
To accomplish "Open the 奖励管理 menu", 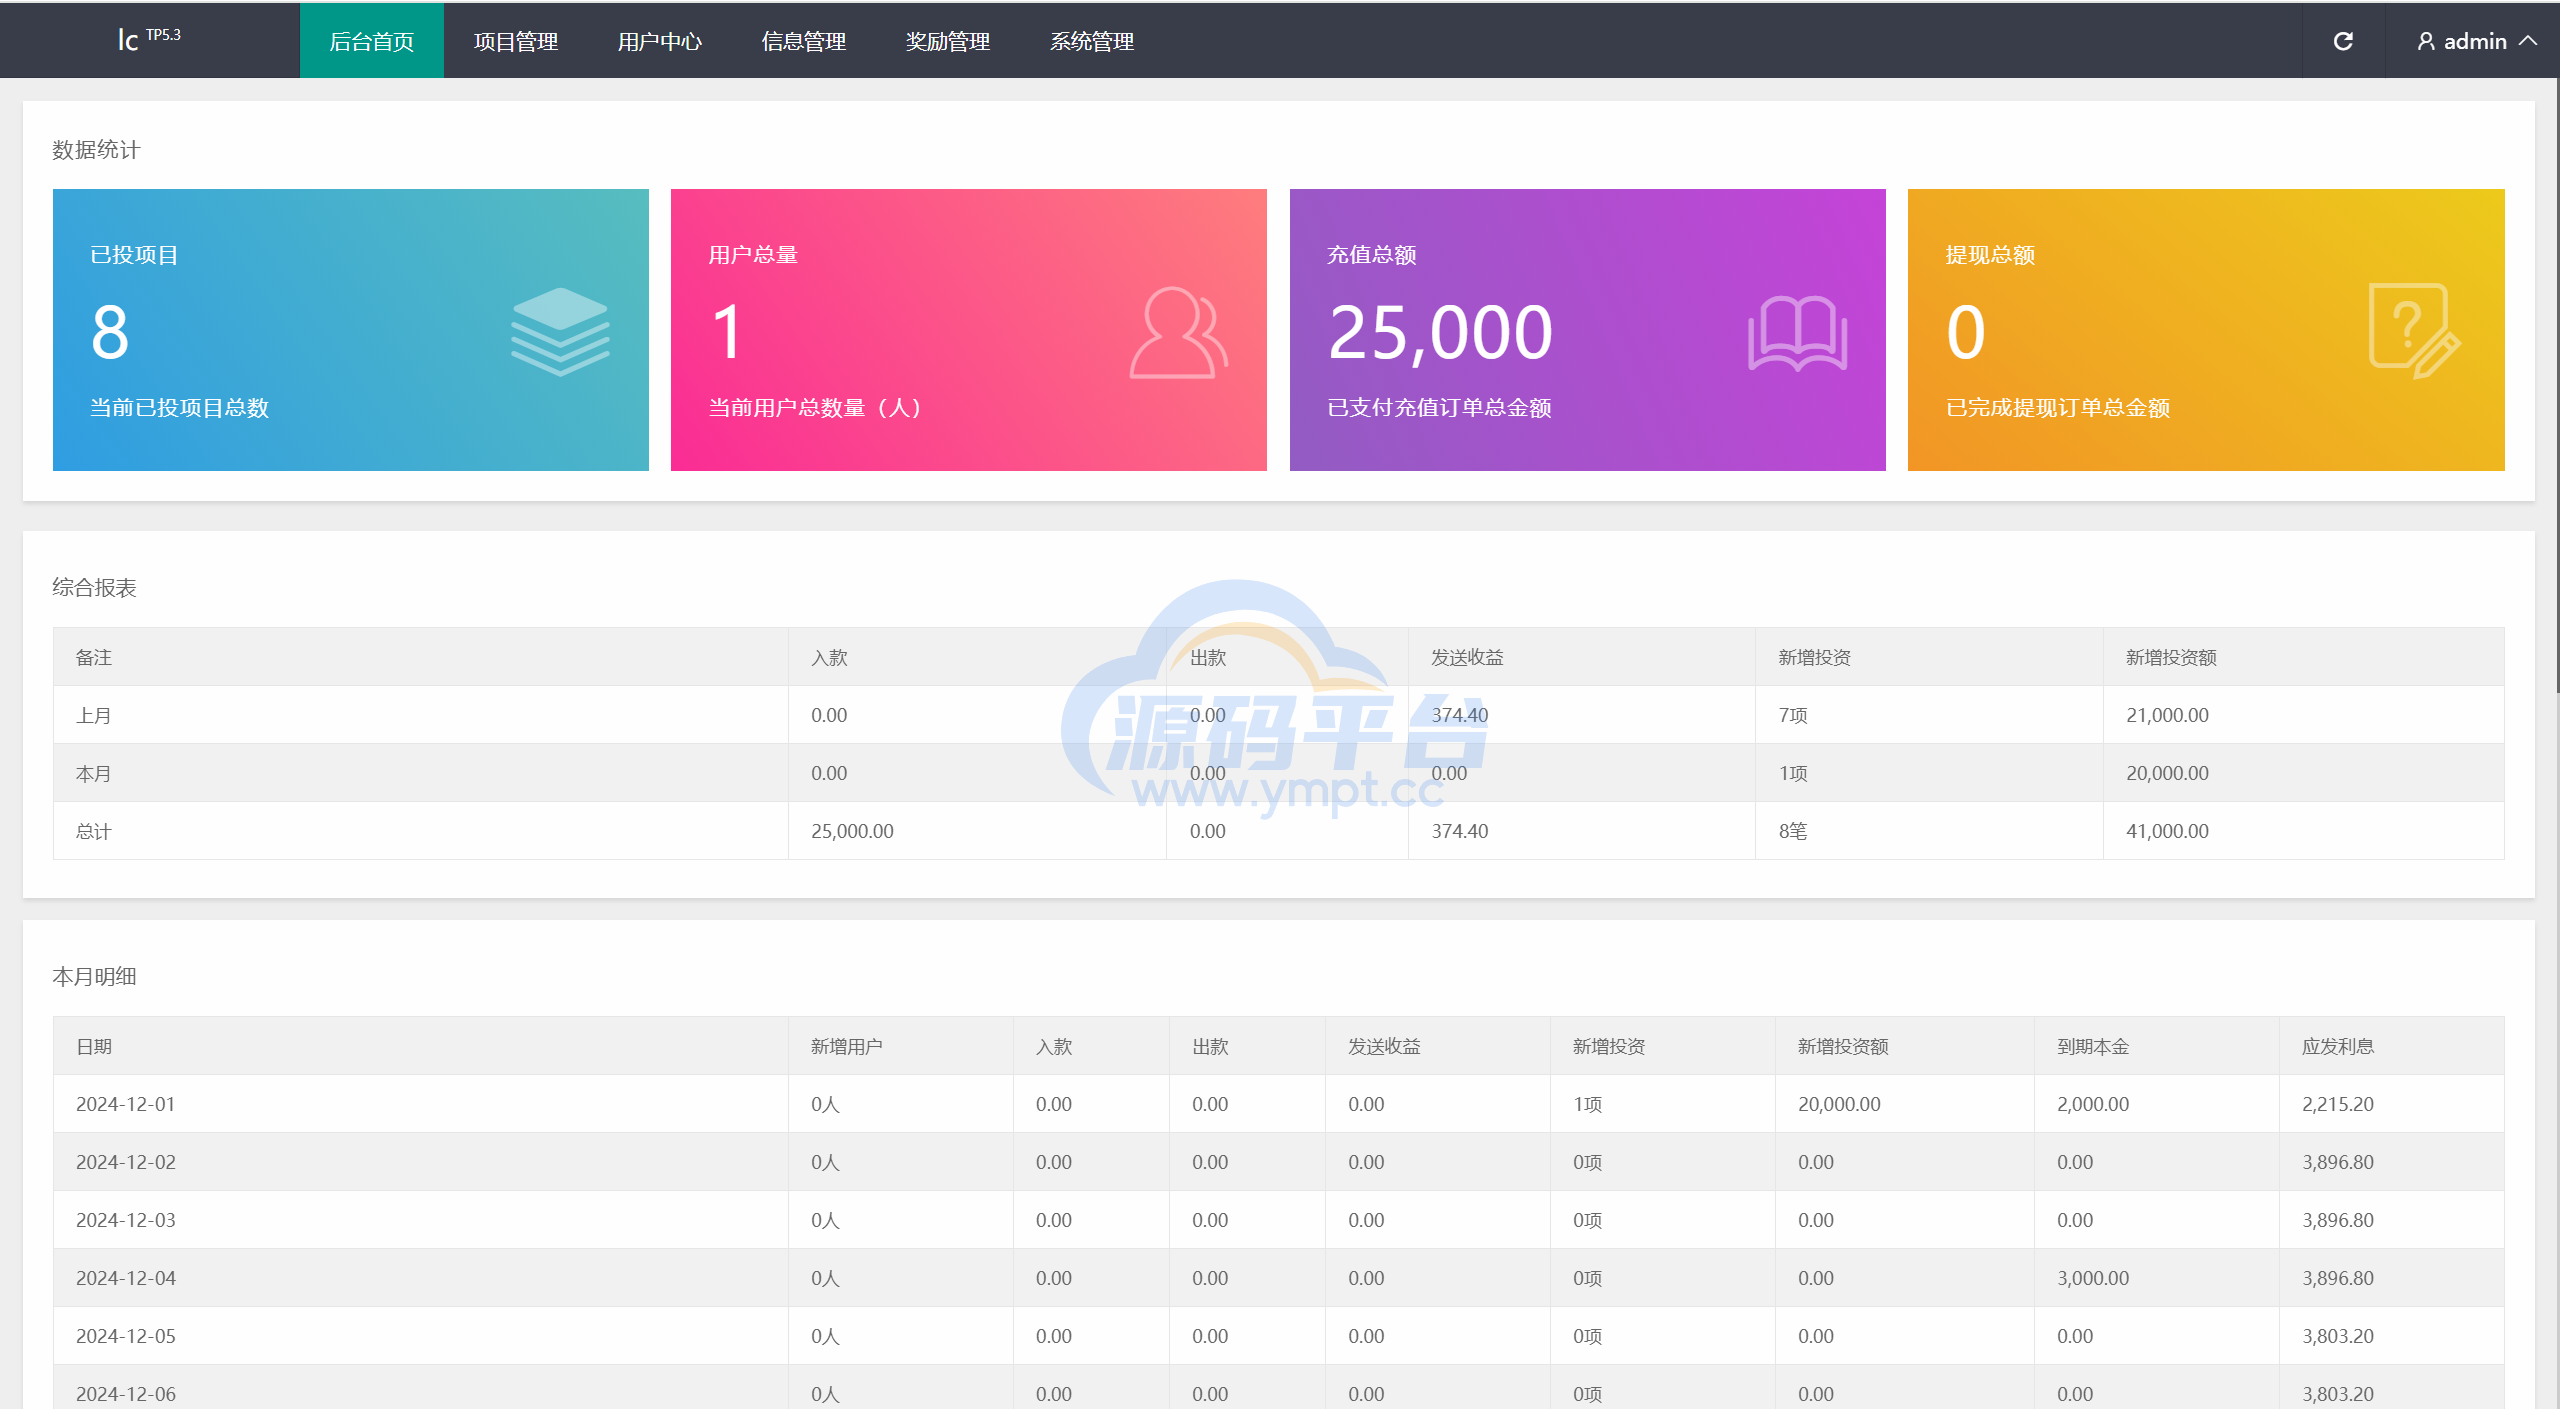I will [x=948, y=41].
